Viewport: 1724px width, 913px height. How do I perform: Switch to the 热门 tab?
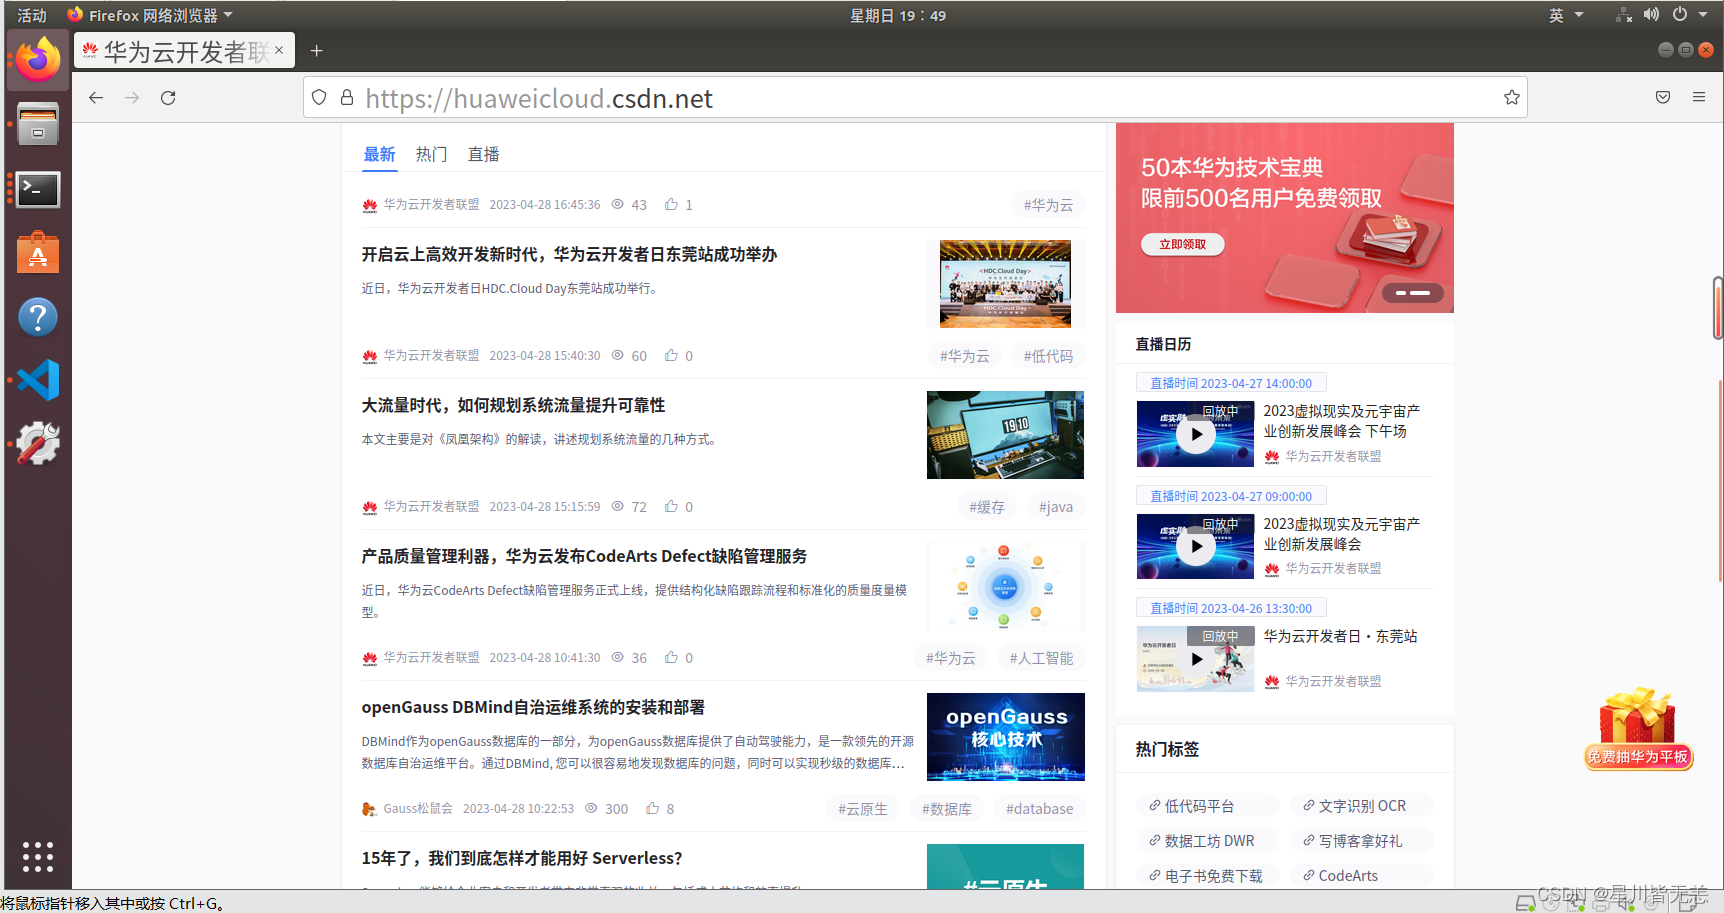click(x=431, y=154)
